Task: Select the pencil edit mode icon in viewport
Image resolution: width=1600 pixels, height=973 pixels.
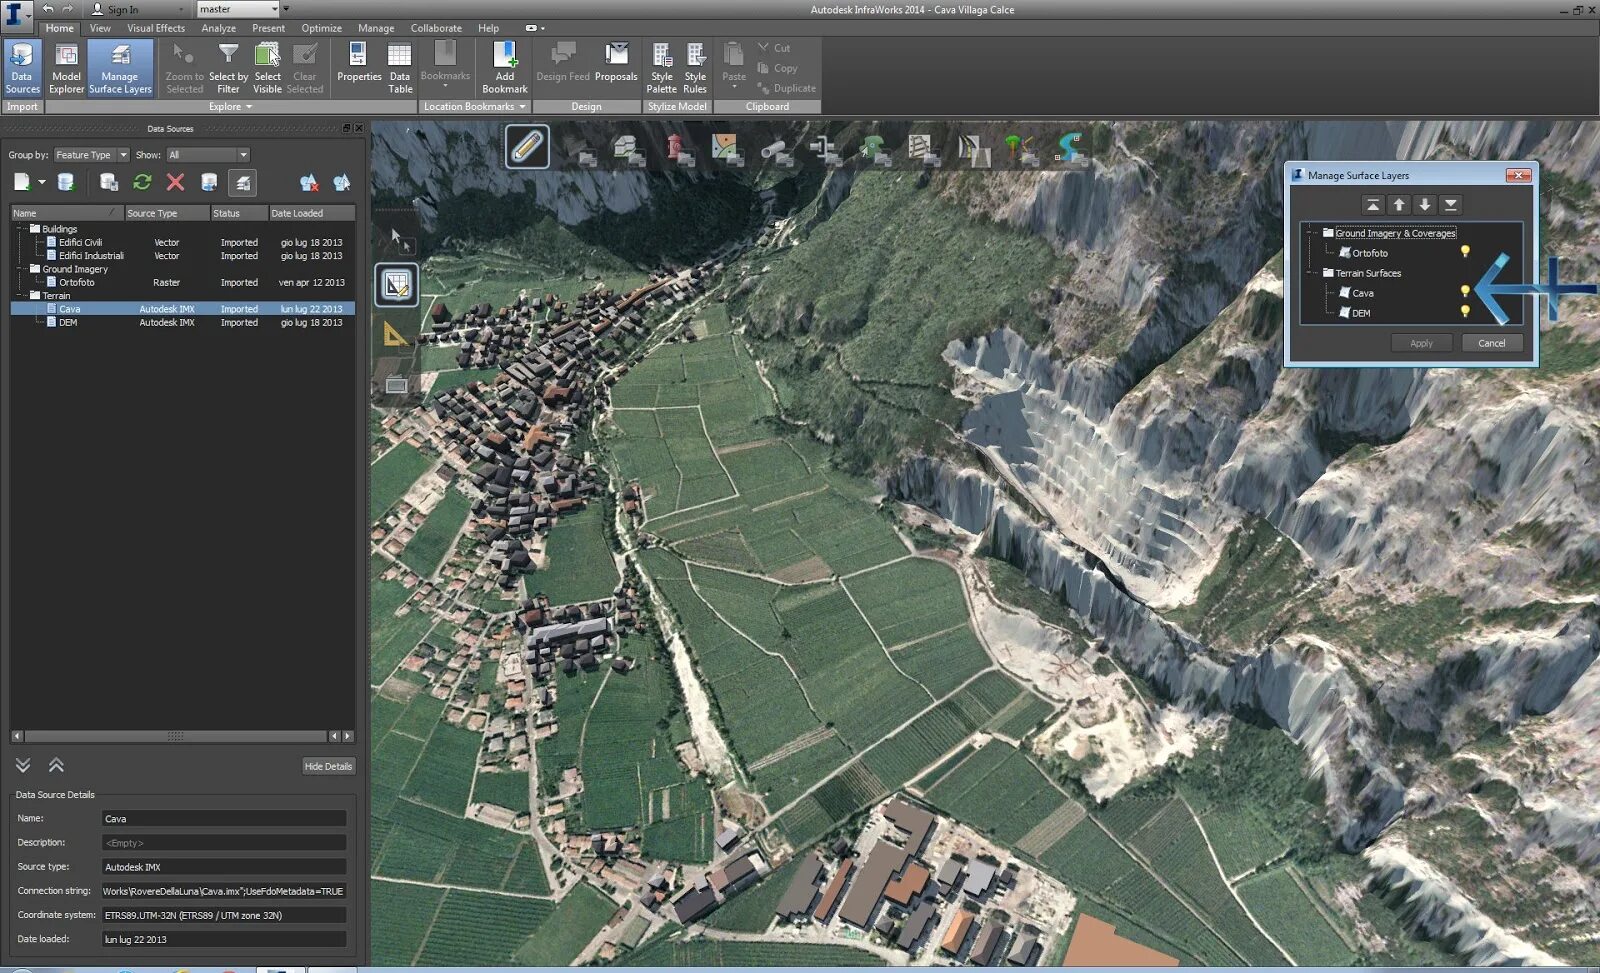Action: [x=527, y=147]
